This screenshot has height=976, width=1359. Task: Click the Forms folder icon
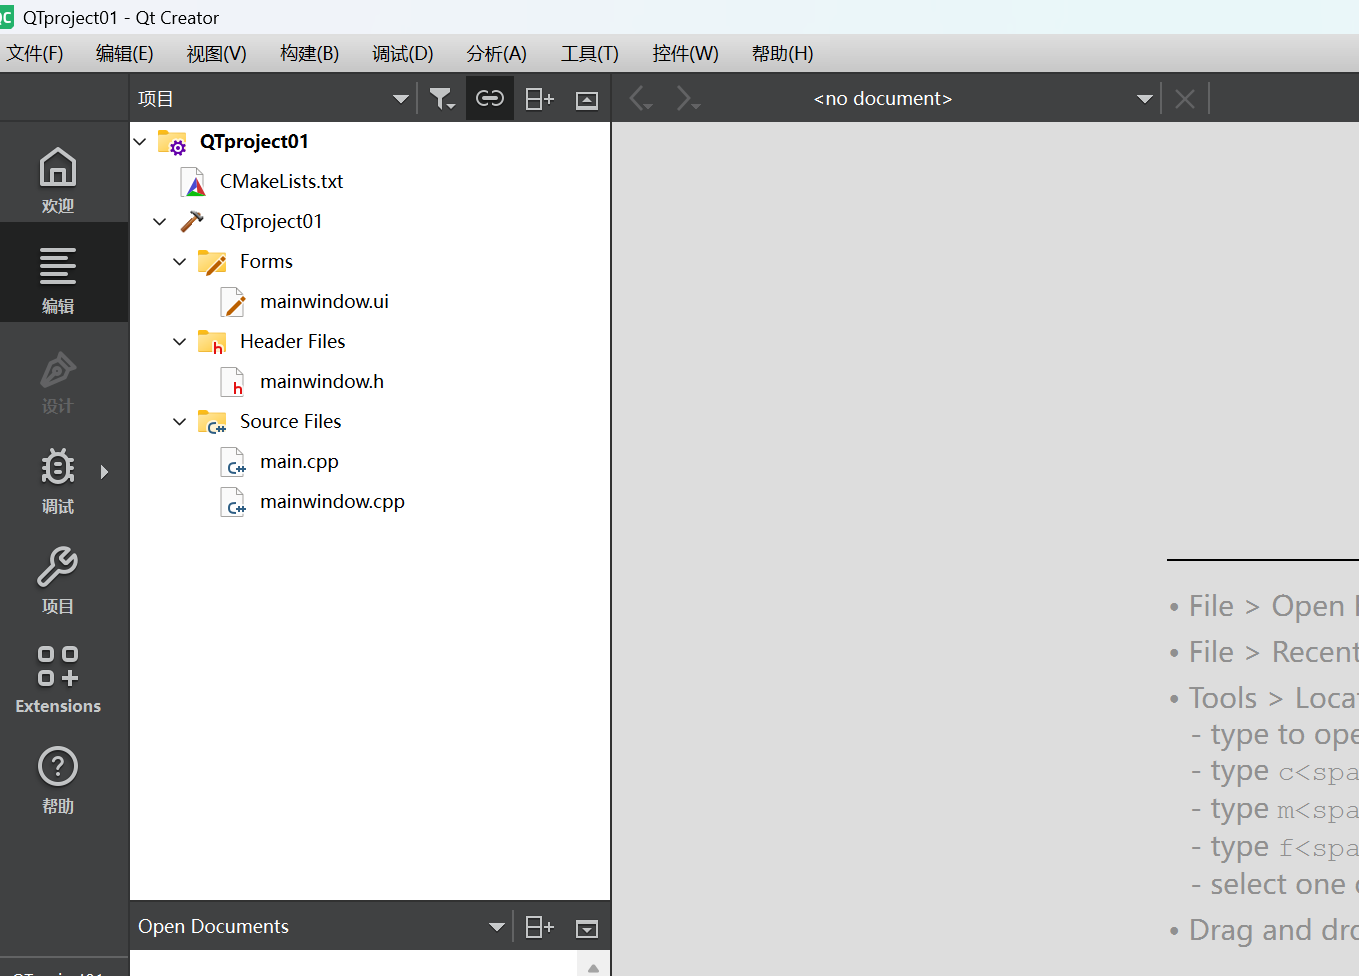point(212,262)
